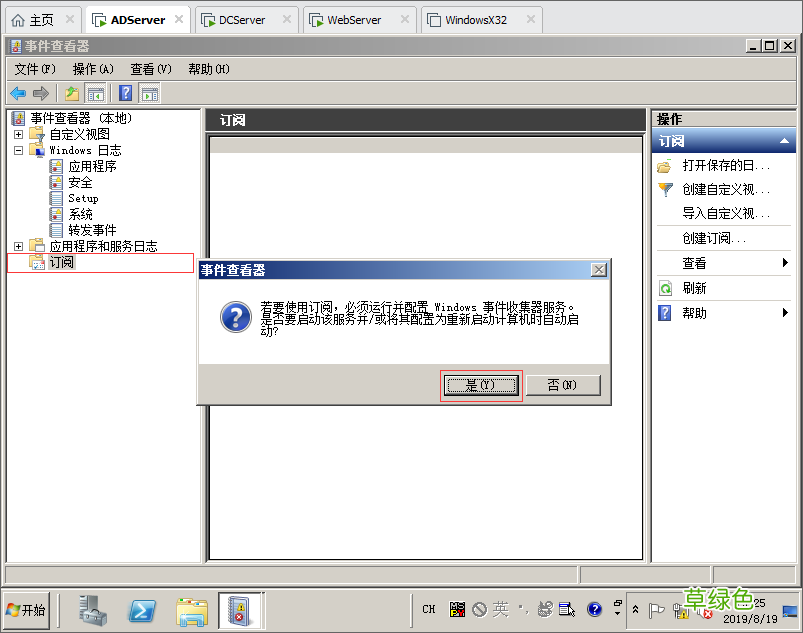Click the Forward navigation arrow
The image size is (803, 633).
[x=40, y=93]
